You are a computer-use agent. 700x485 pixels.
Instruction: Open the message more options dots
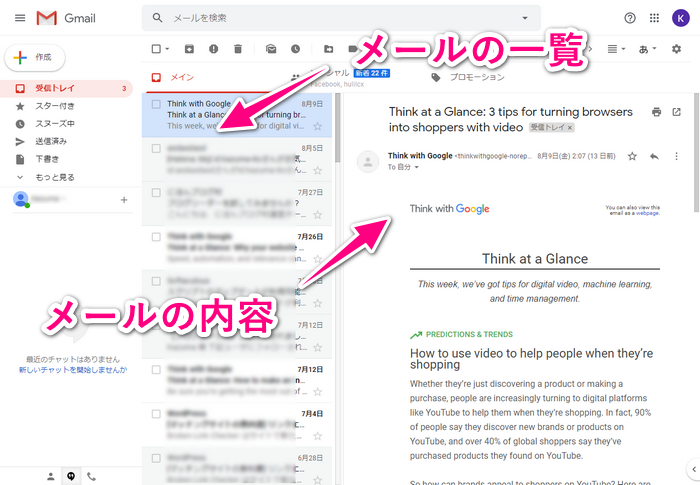676,156
